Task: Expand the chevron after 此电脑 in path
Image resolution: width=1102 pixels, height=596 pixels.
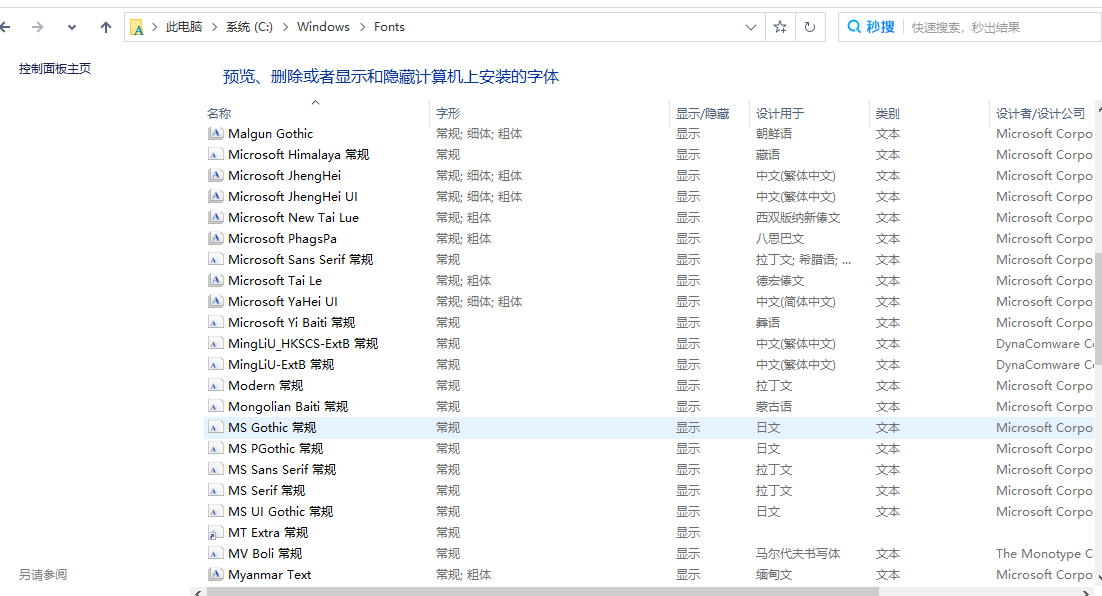Action: [212, 27]
